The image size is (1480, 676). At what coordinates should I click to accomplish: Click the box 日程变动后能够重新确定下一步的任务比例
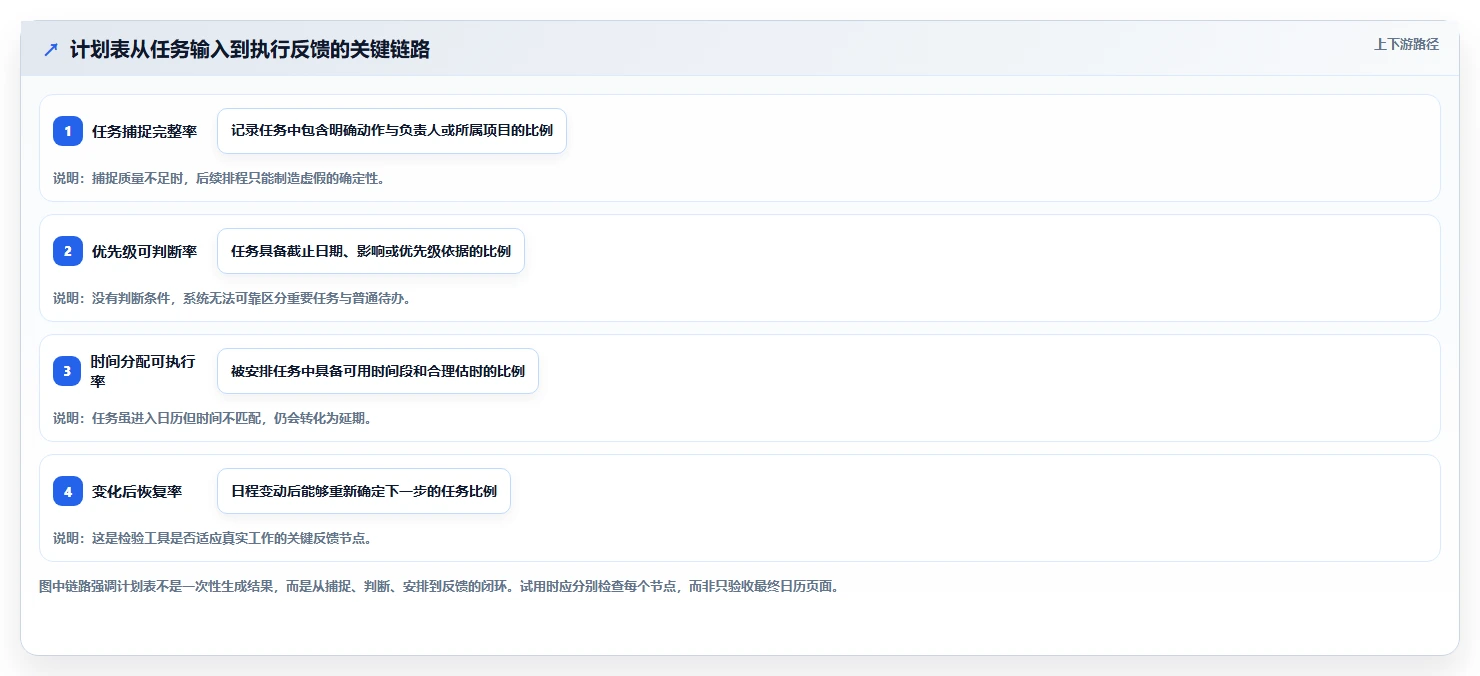(364, 491)
